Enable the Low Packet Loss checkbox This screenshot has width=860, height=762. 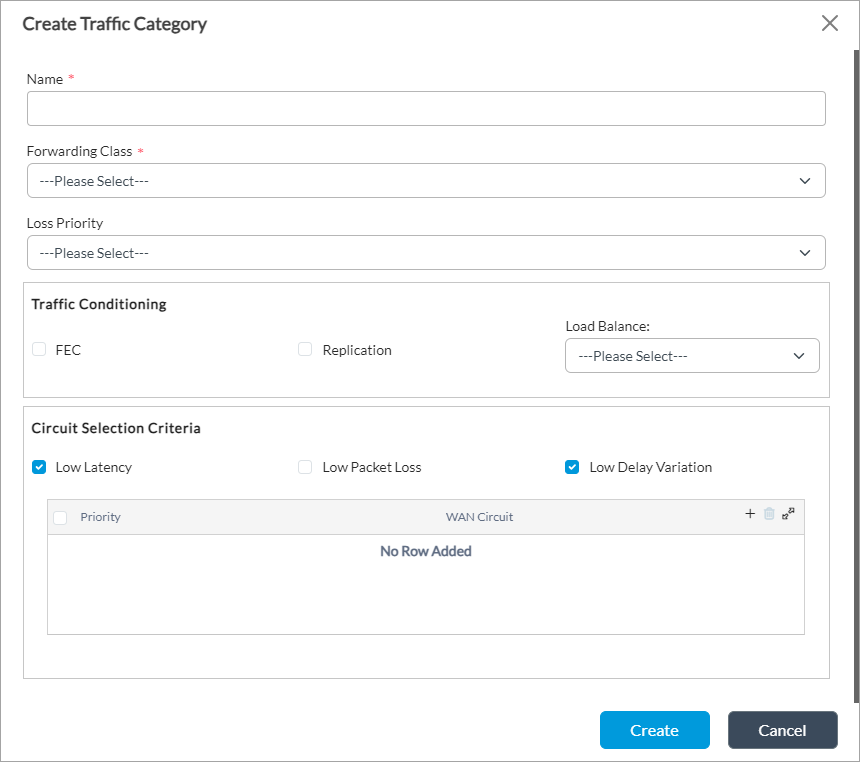[x=304, y=467]
